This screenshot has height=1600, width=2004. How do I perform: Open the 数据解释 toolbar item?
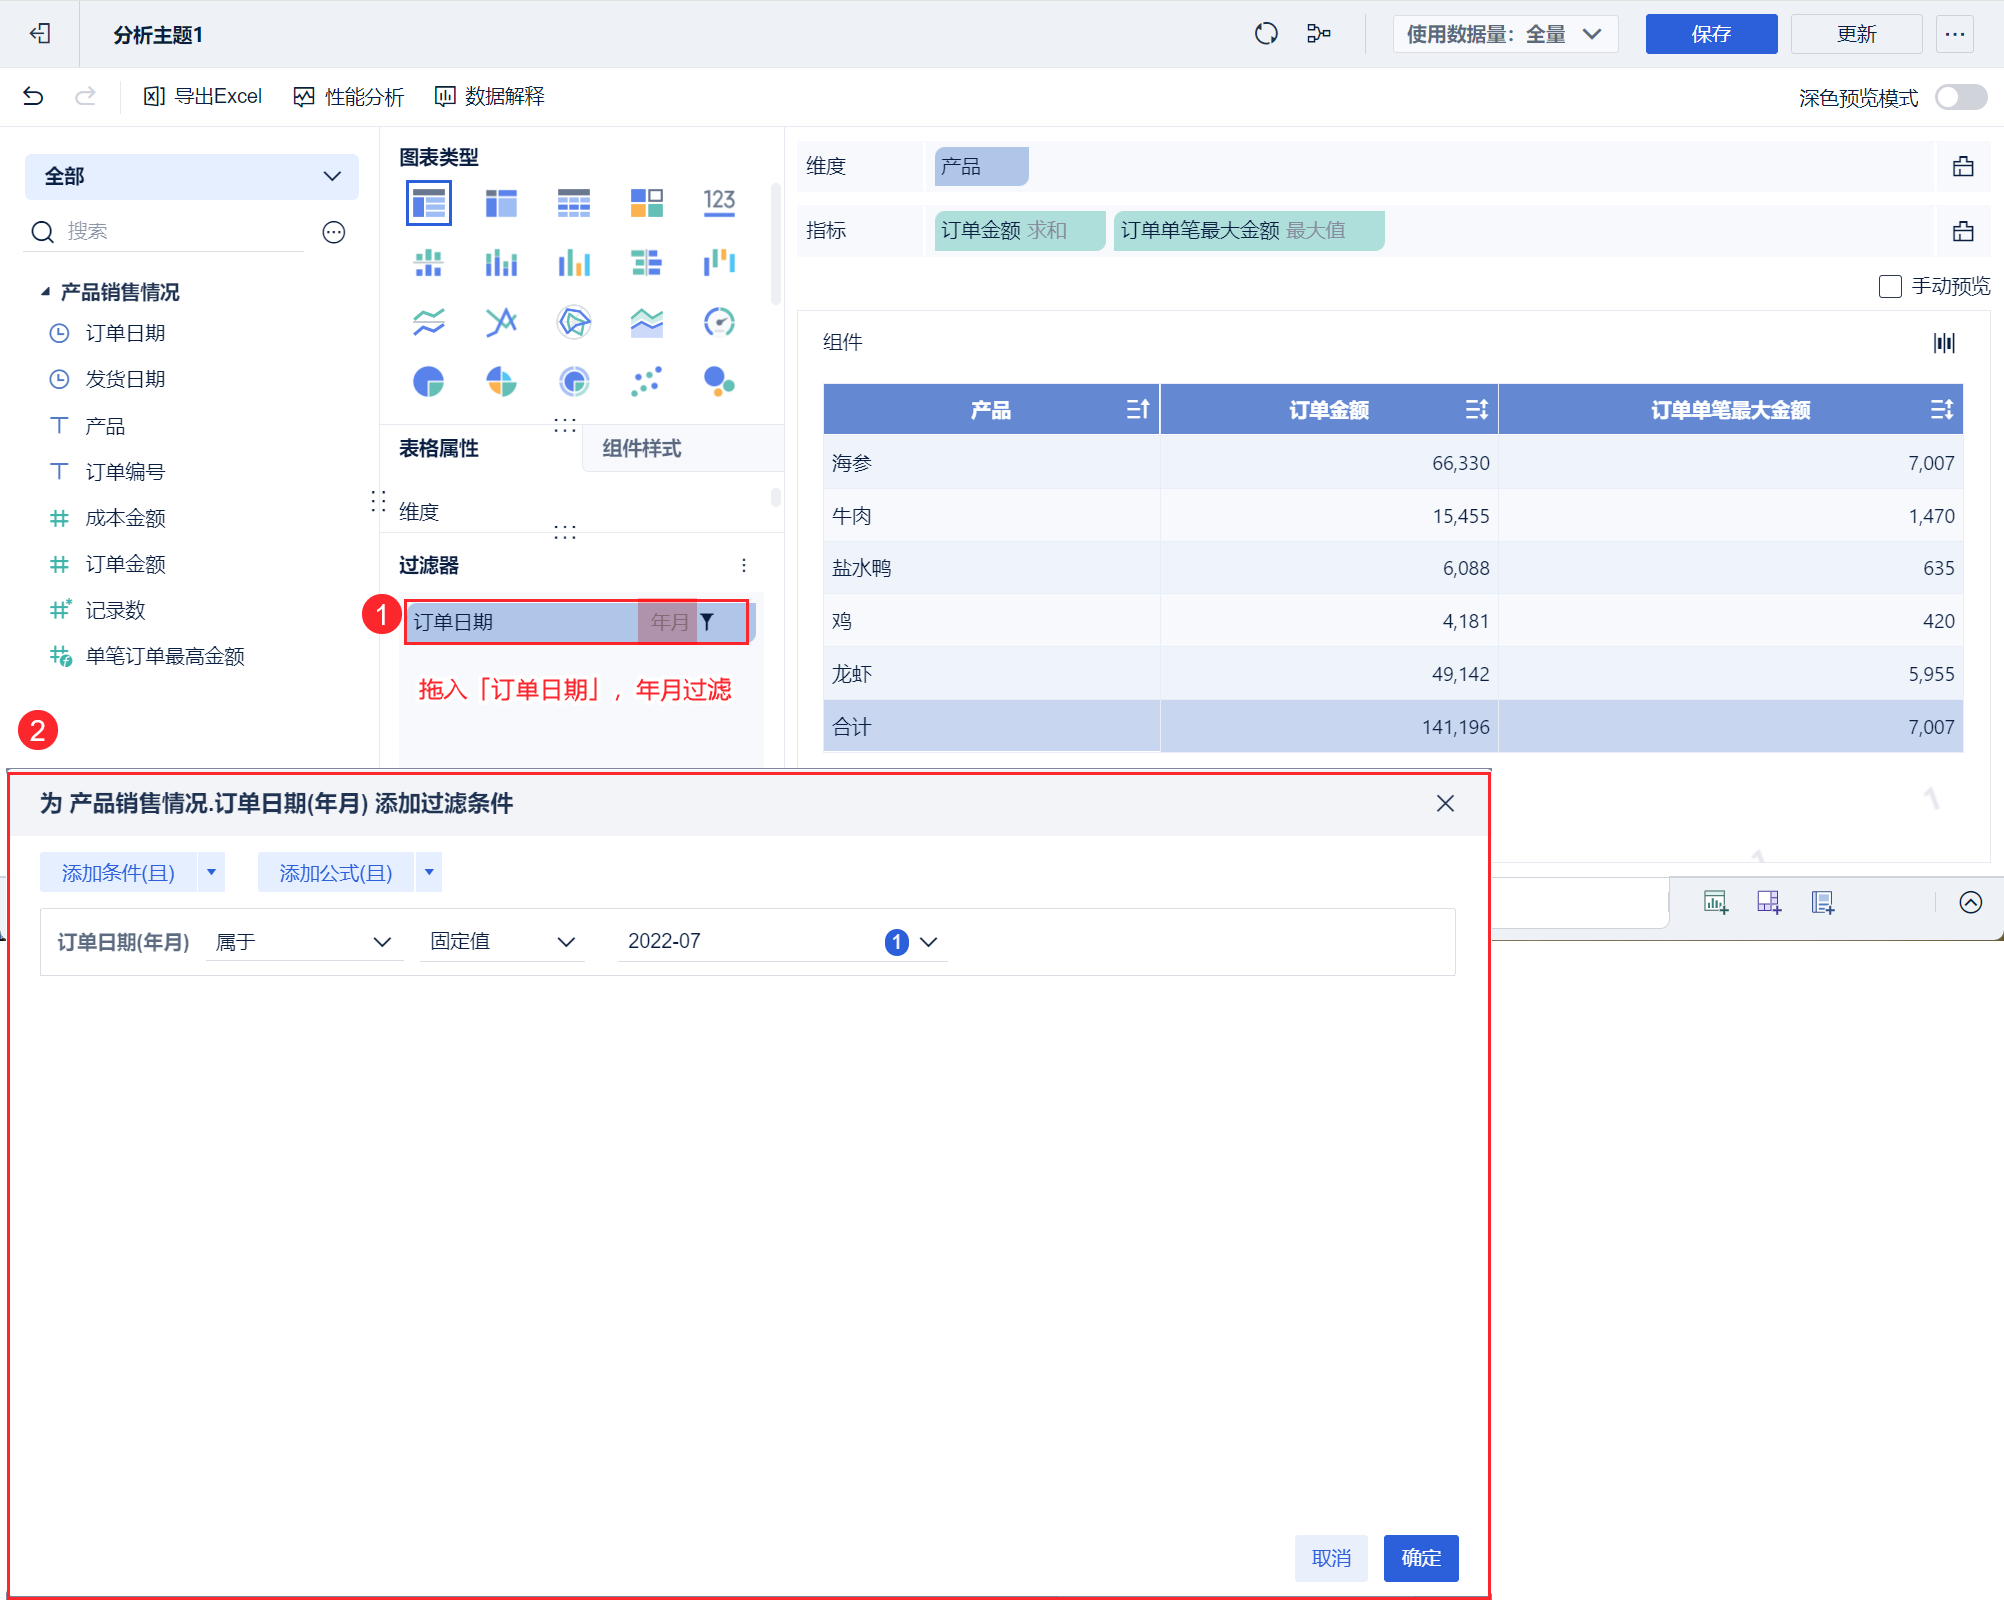(x=490, y=96)
